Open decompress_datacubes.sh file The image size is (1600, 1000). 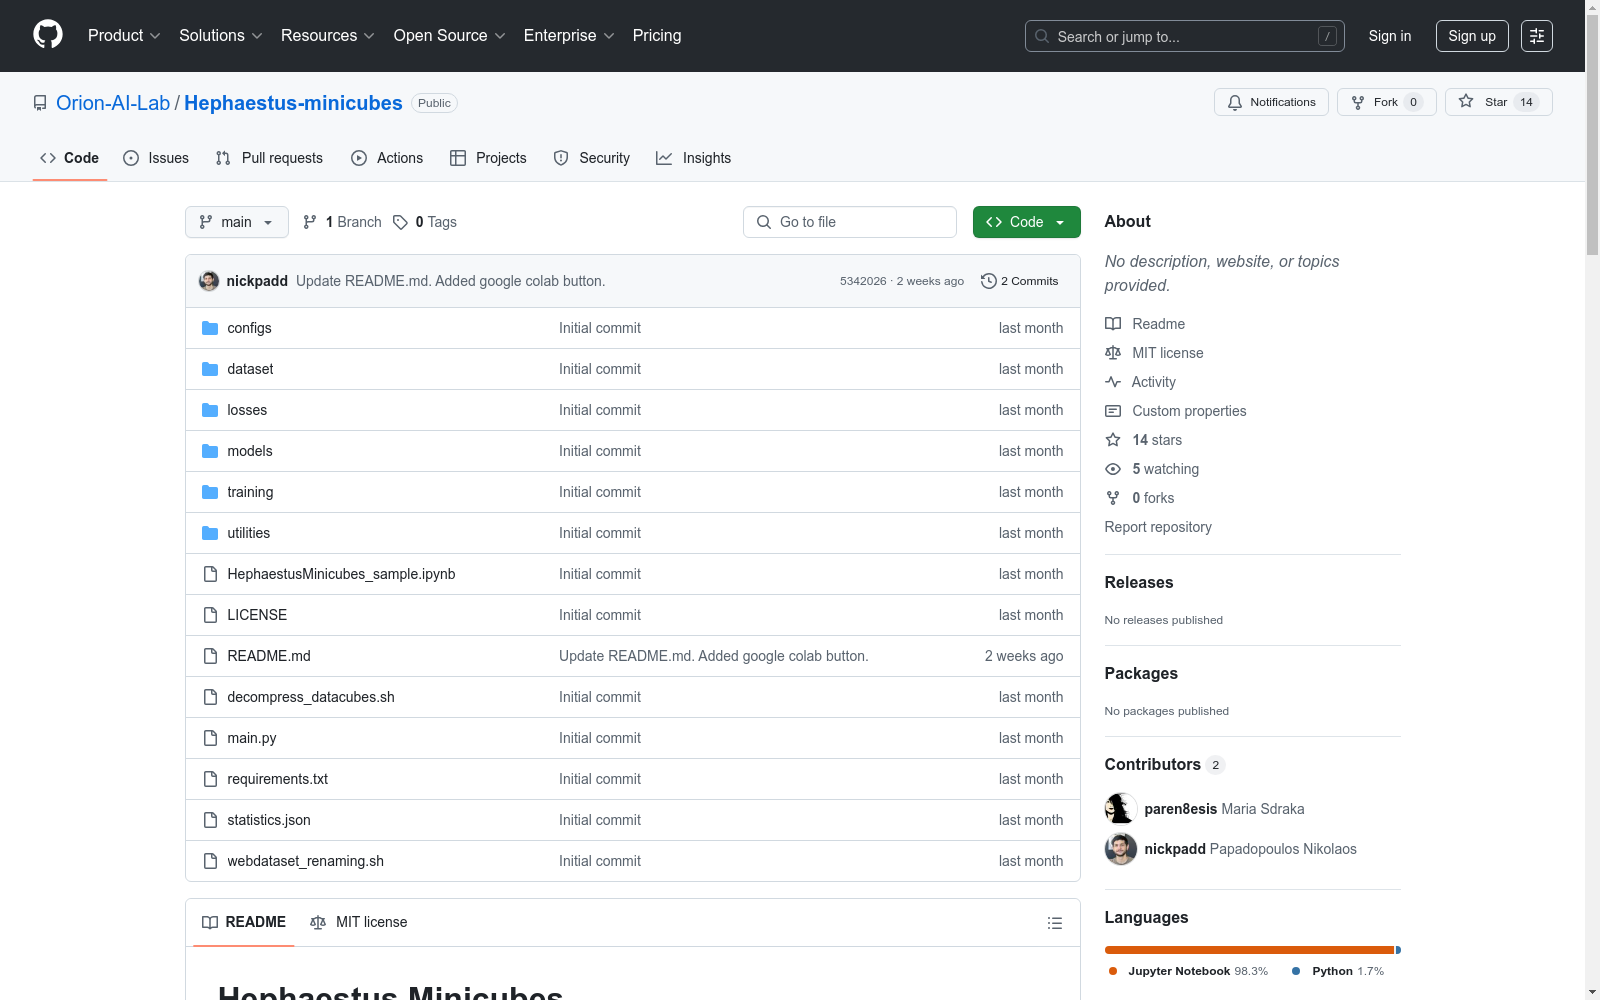click(x=311, y=697)
